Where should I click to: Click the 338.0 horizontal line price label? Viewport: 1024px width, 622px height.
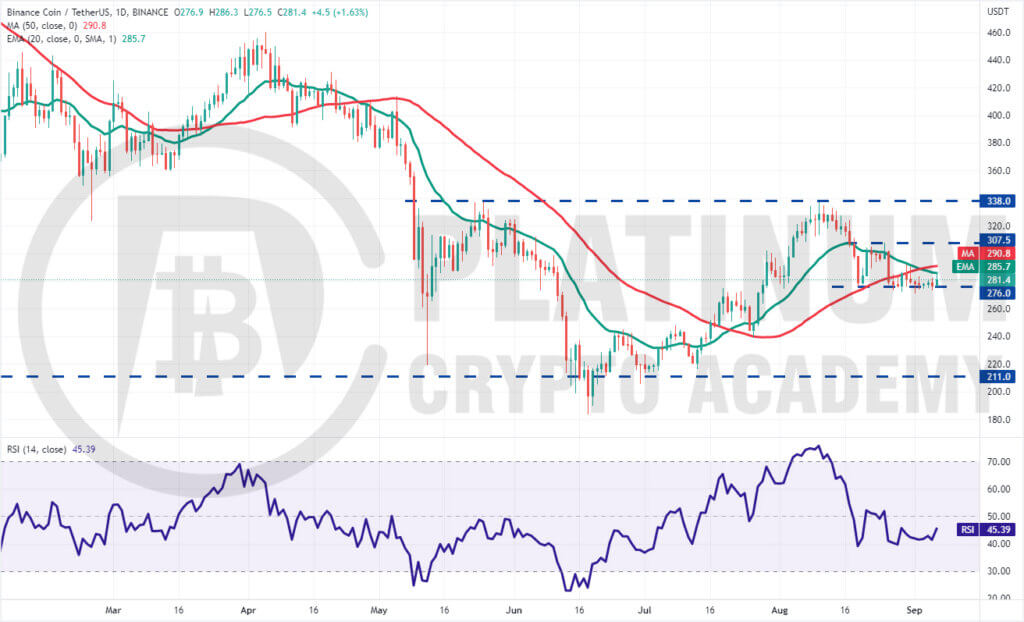click(x=998, y=201)
